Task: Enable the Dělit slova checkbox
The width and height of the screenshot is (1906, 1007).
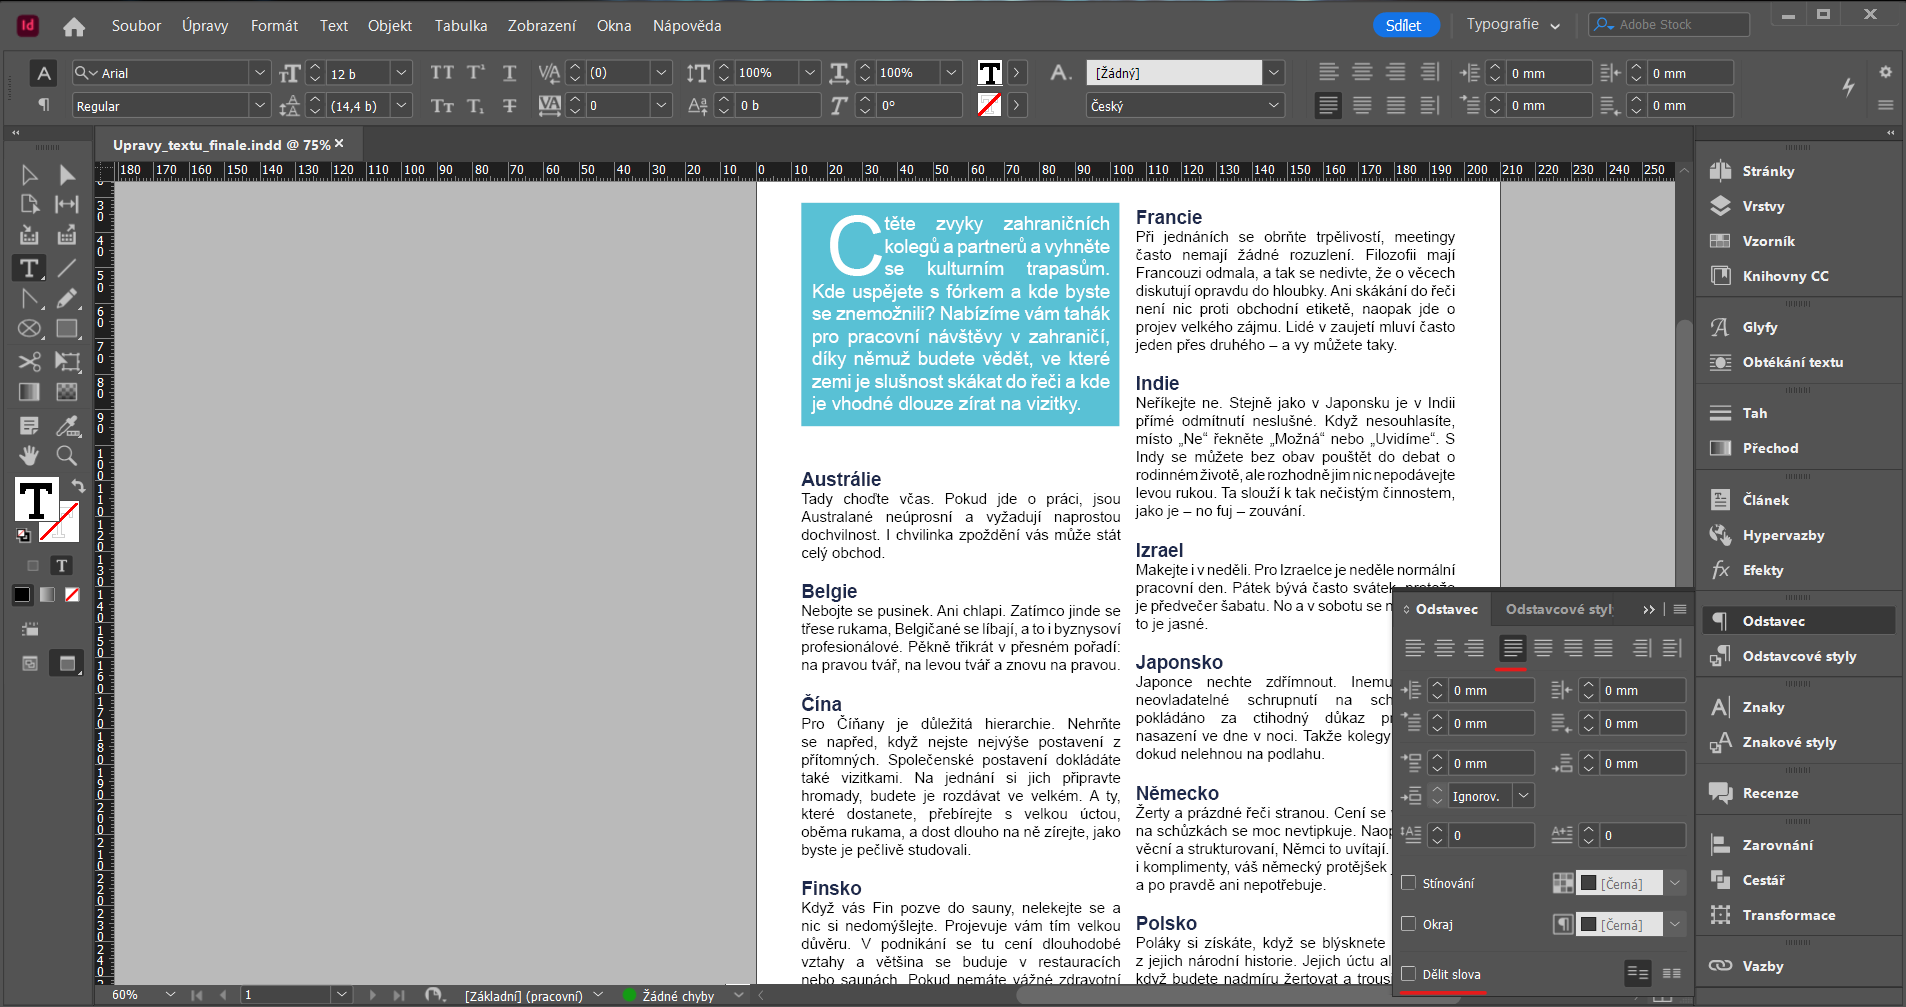Action: pos(1410,973)
